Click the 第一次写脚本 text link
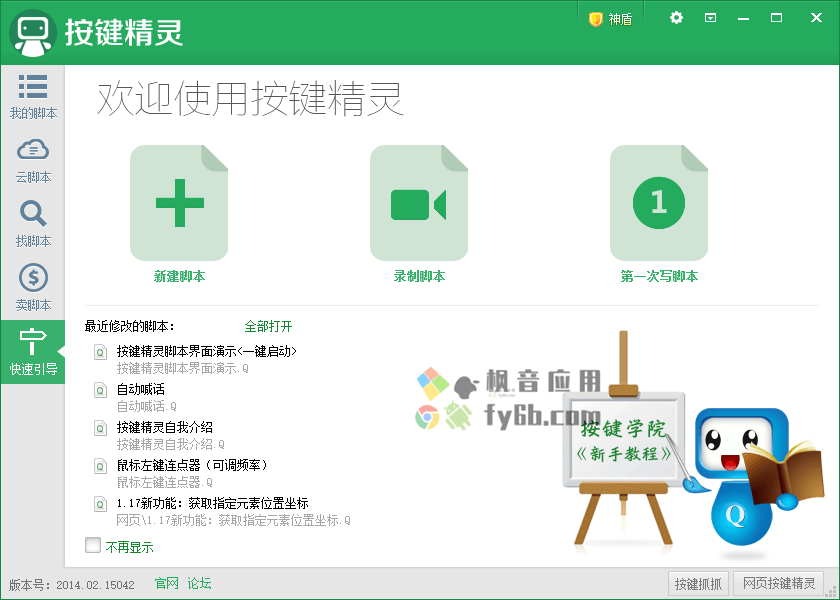This screenshot has height=600, width=840. [659, 276]
